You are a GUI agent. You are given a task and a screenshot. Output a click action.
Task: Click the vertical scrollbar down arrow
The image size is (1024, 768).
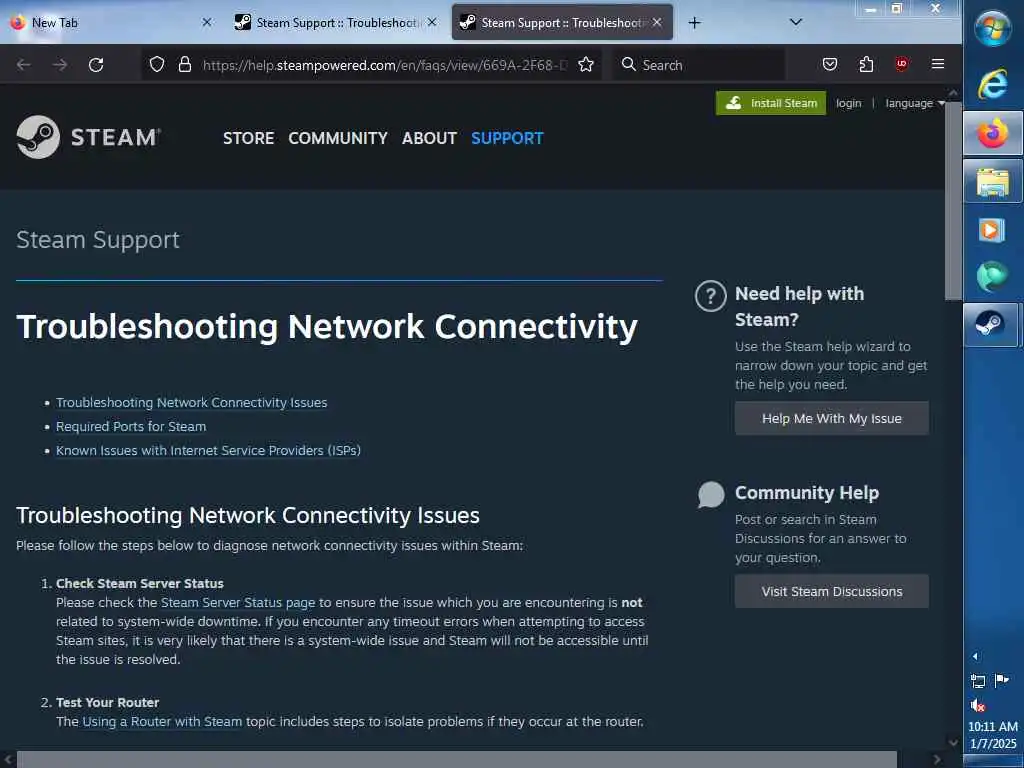(x=953, y=743)
